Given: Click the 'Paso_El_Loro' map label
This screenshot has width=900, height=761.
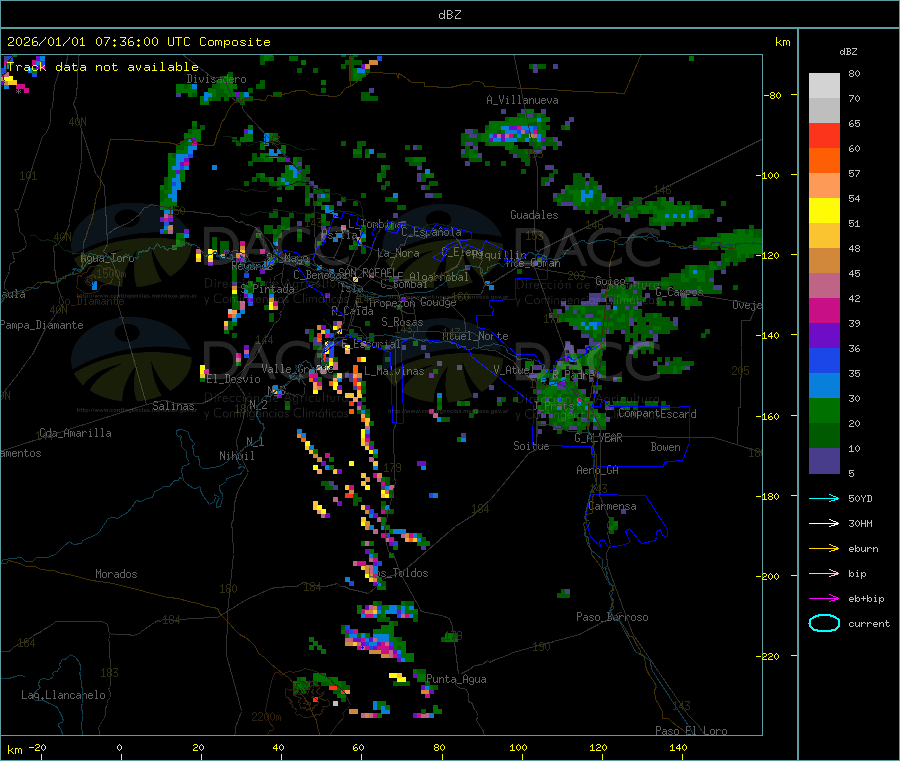Looking at the screenshot, I should (691, 731).
